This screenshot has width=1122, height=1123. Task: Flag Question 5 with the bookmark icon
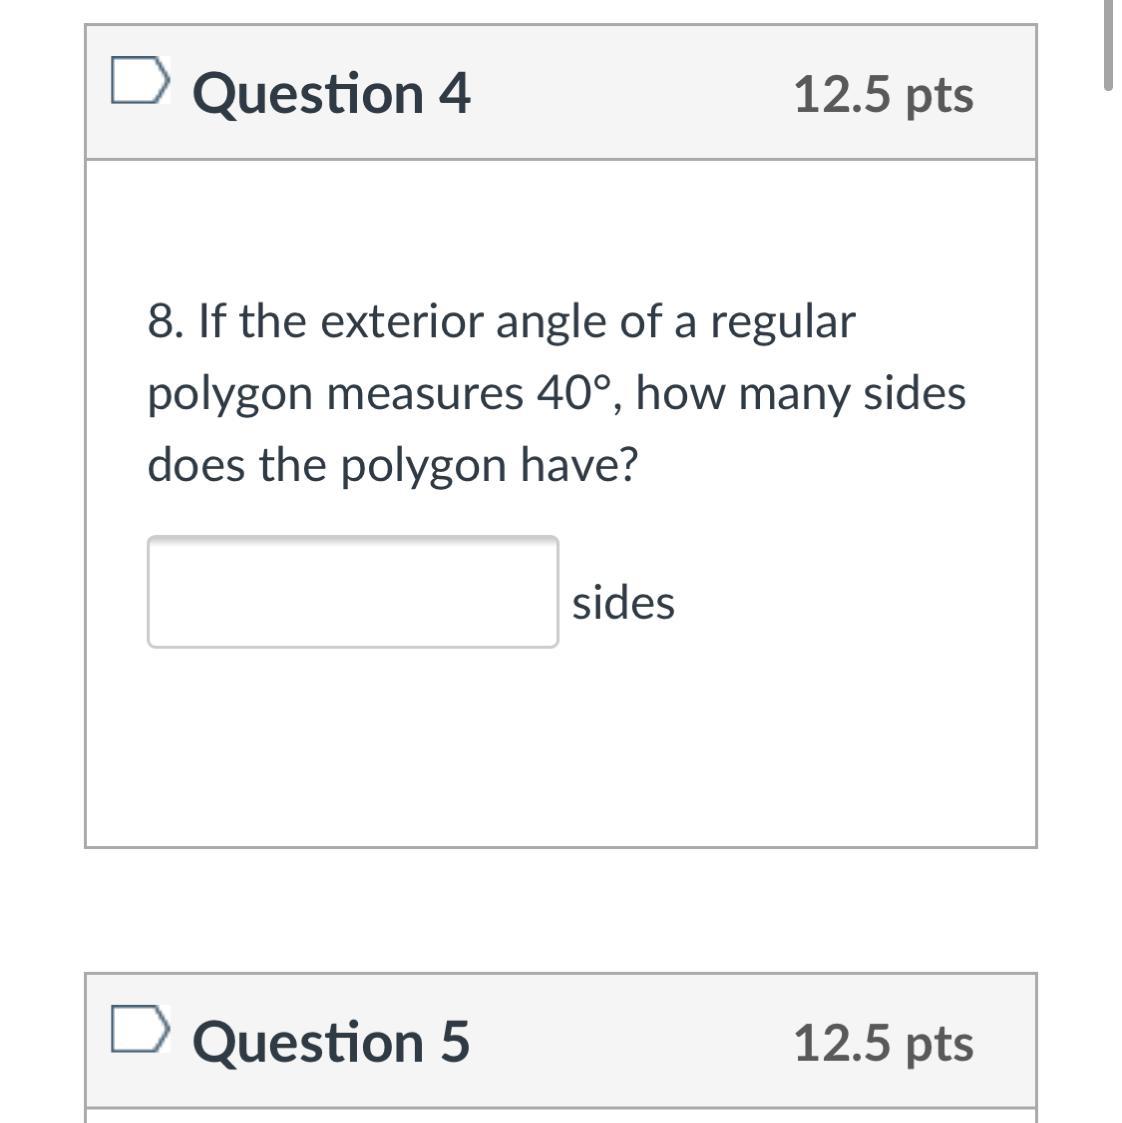[x=139, y=1030]
